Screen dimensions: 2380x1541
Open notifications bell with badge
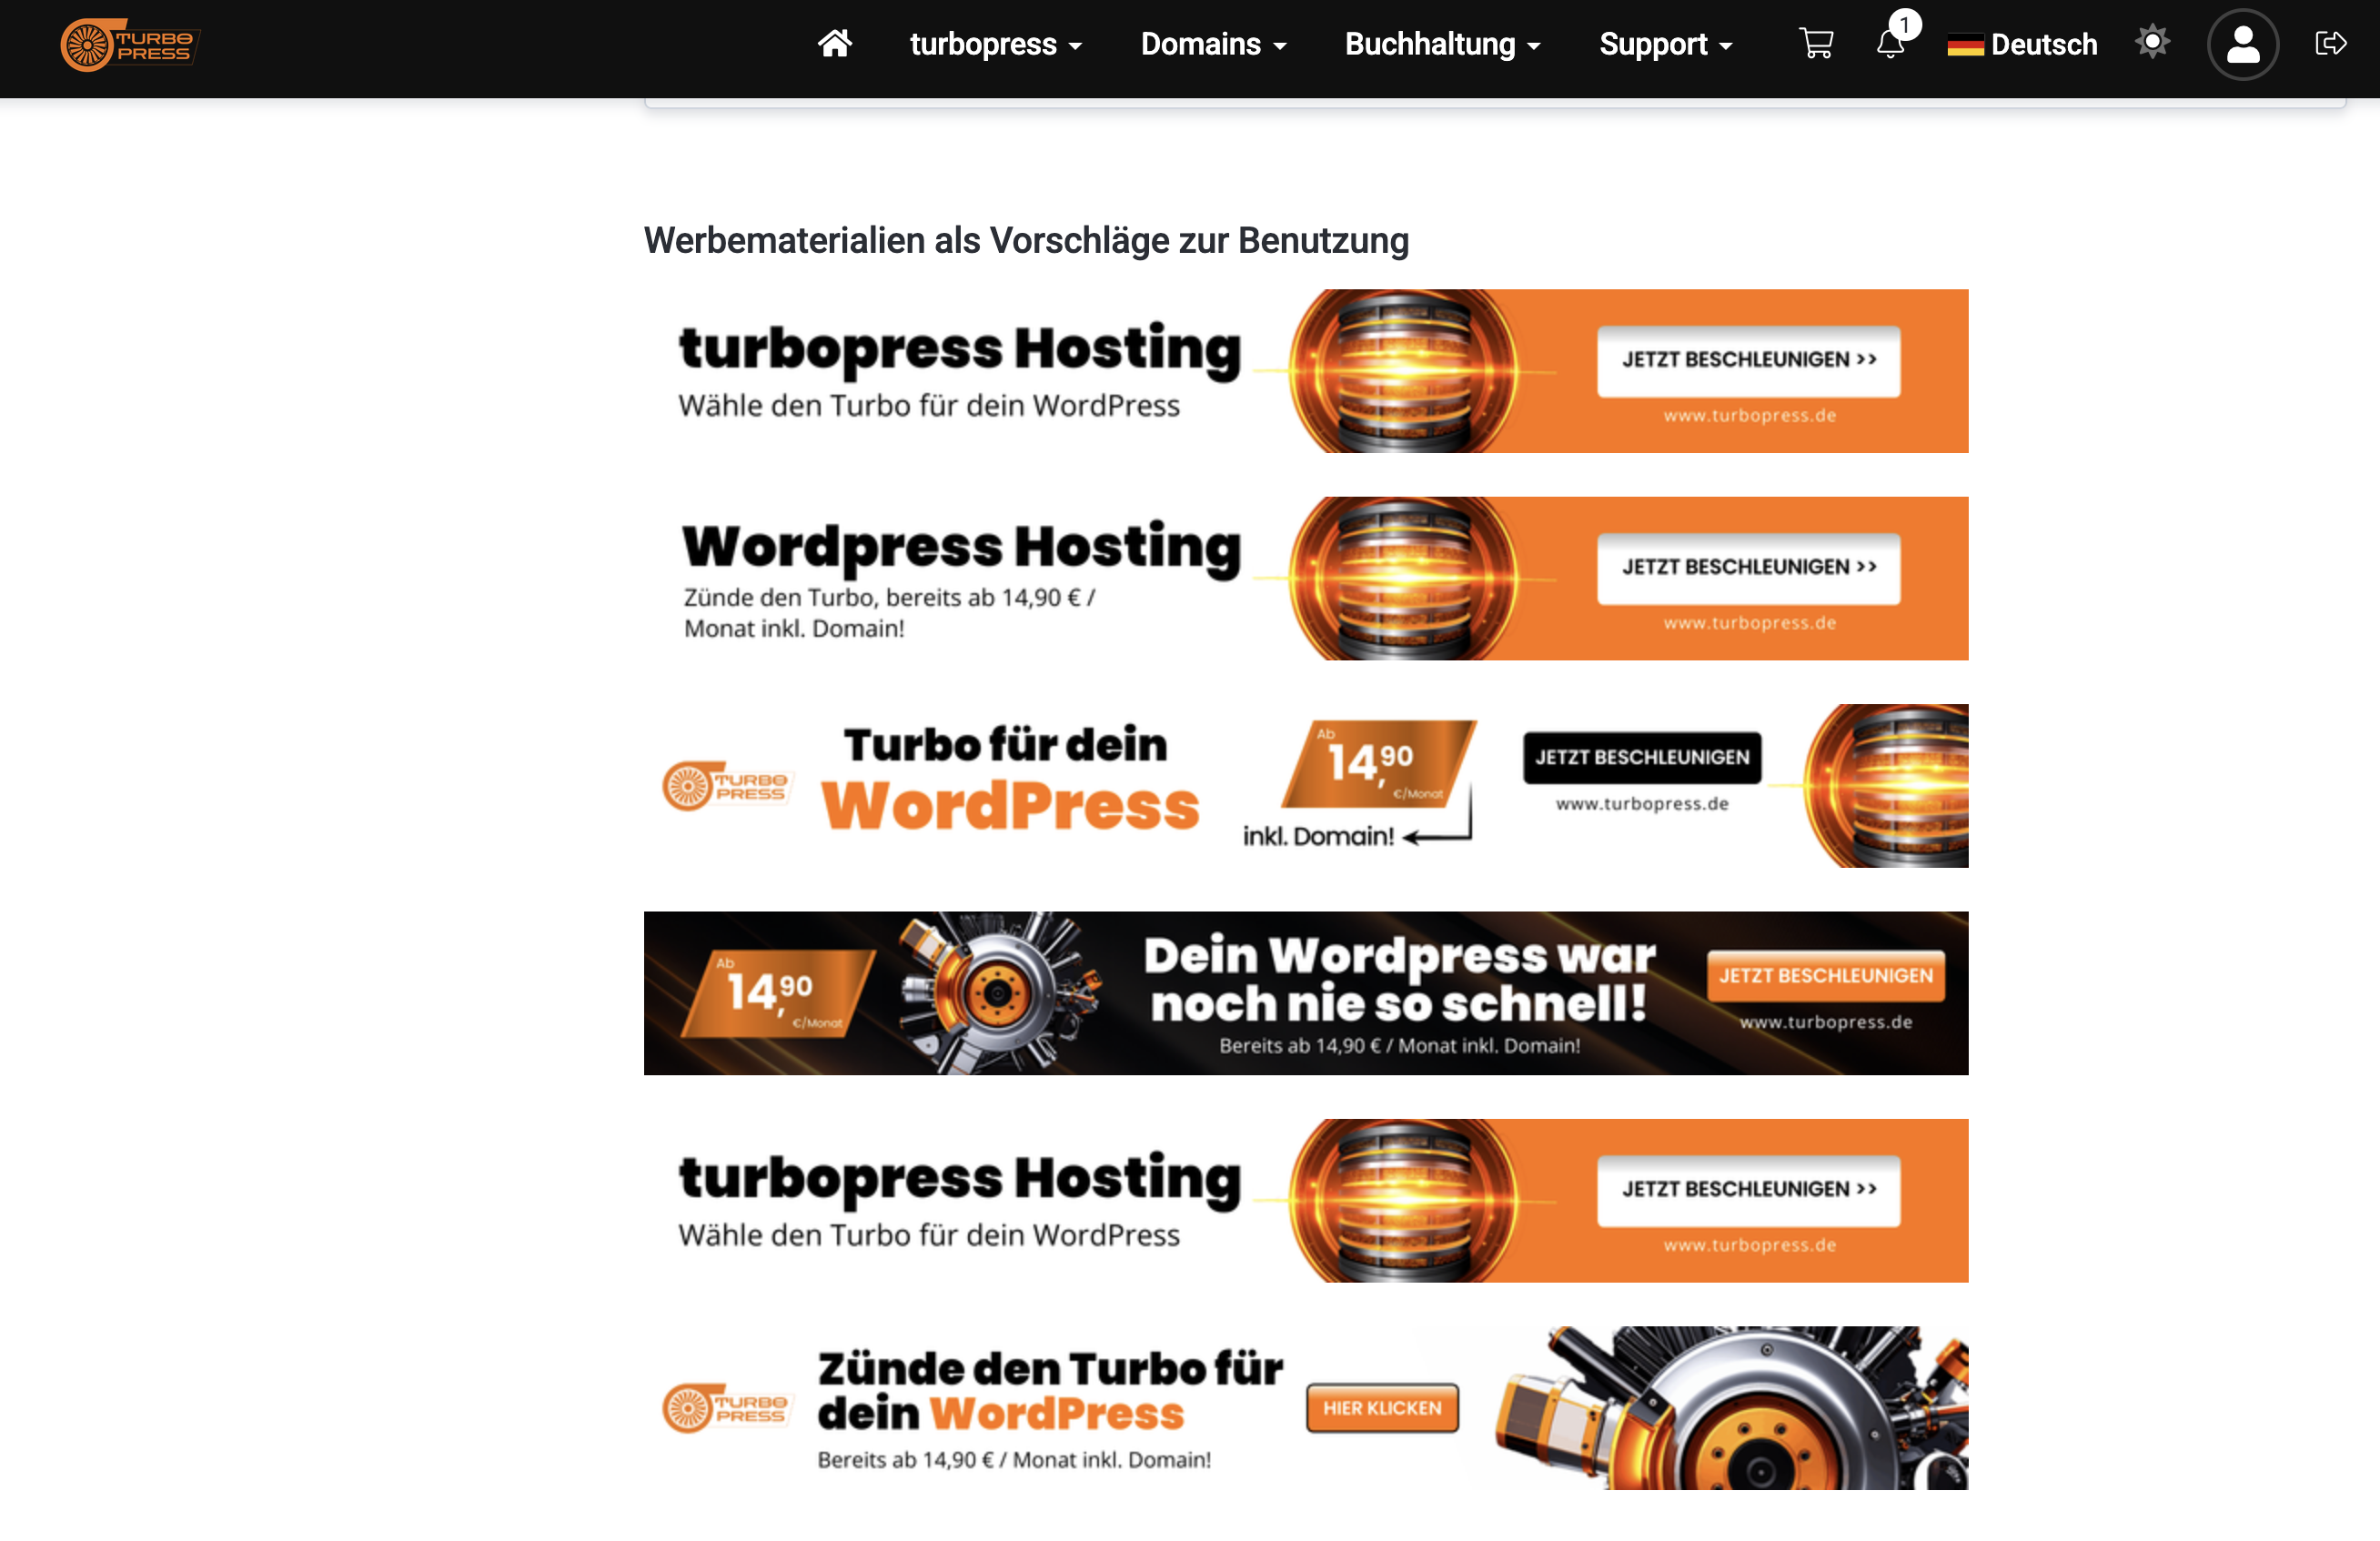pyautogui.click(x=1890, y=44)
